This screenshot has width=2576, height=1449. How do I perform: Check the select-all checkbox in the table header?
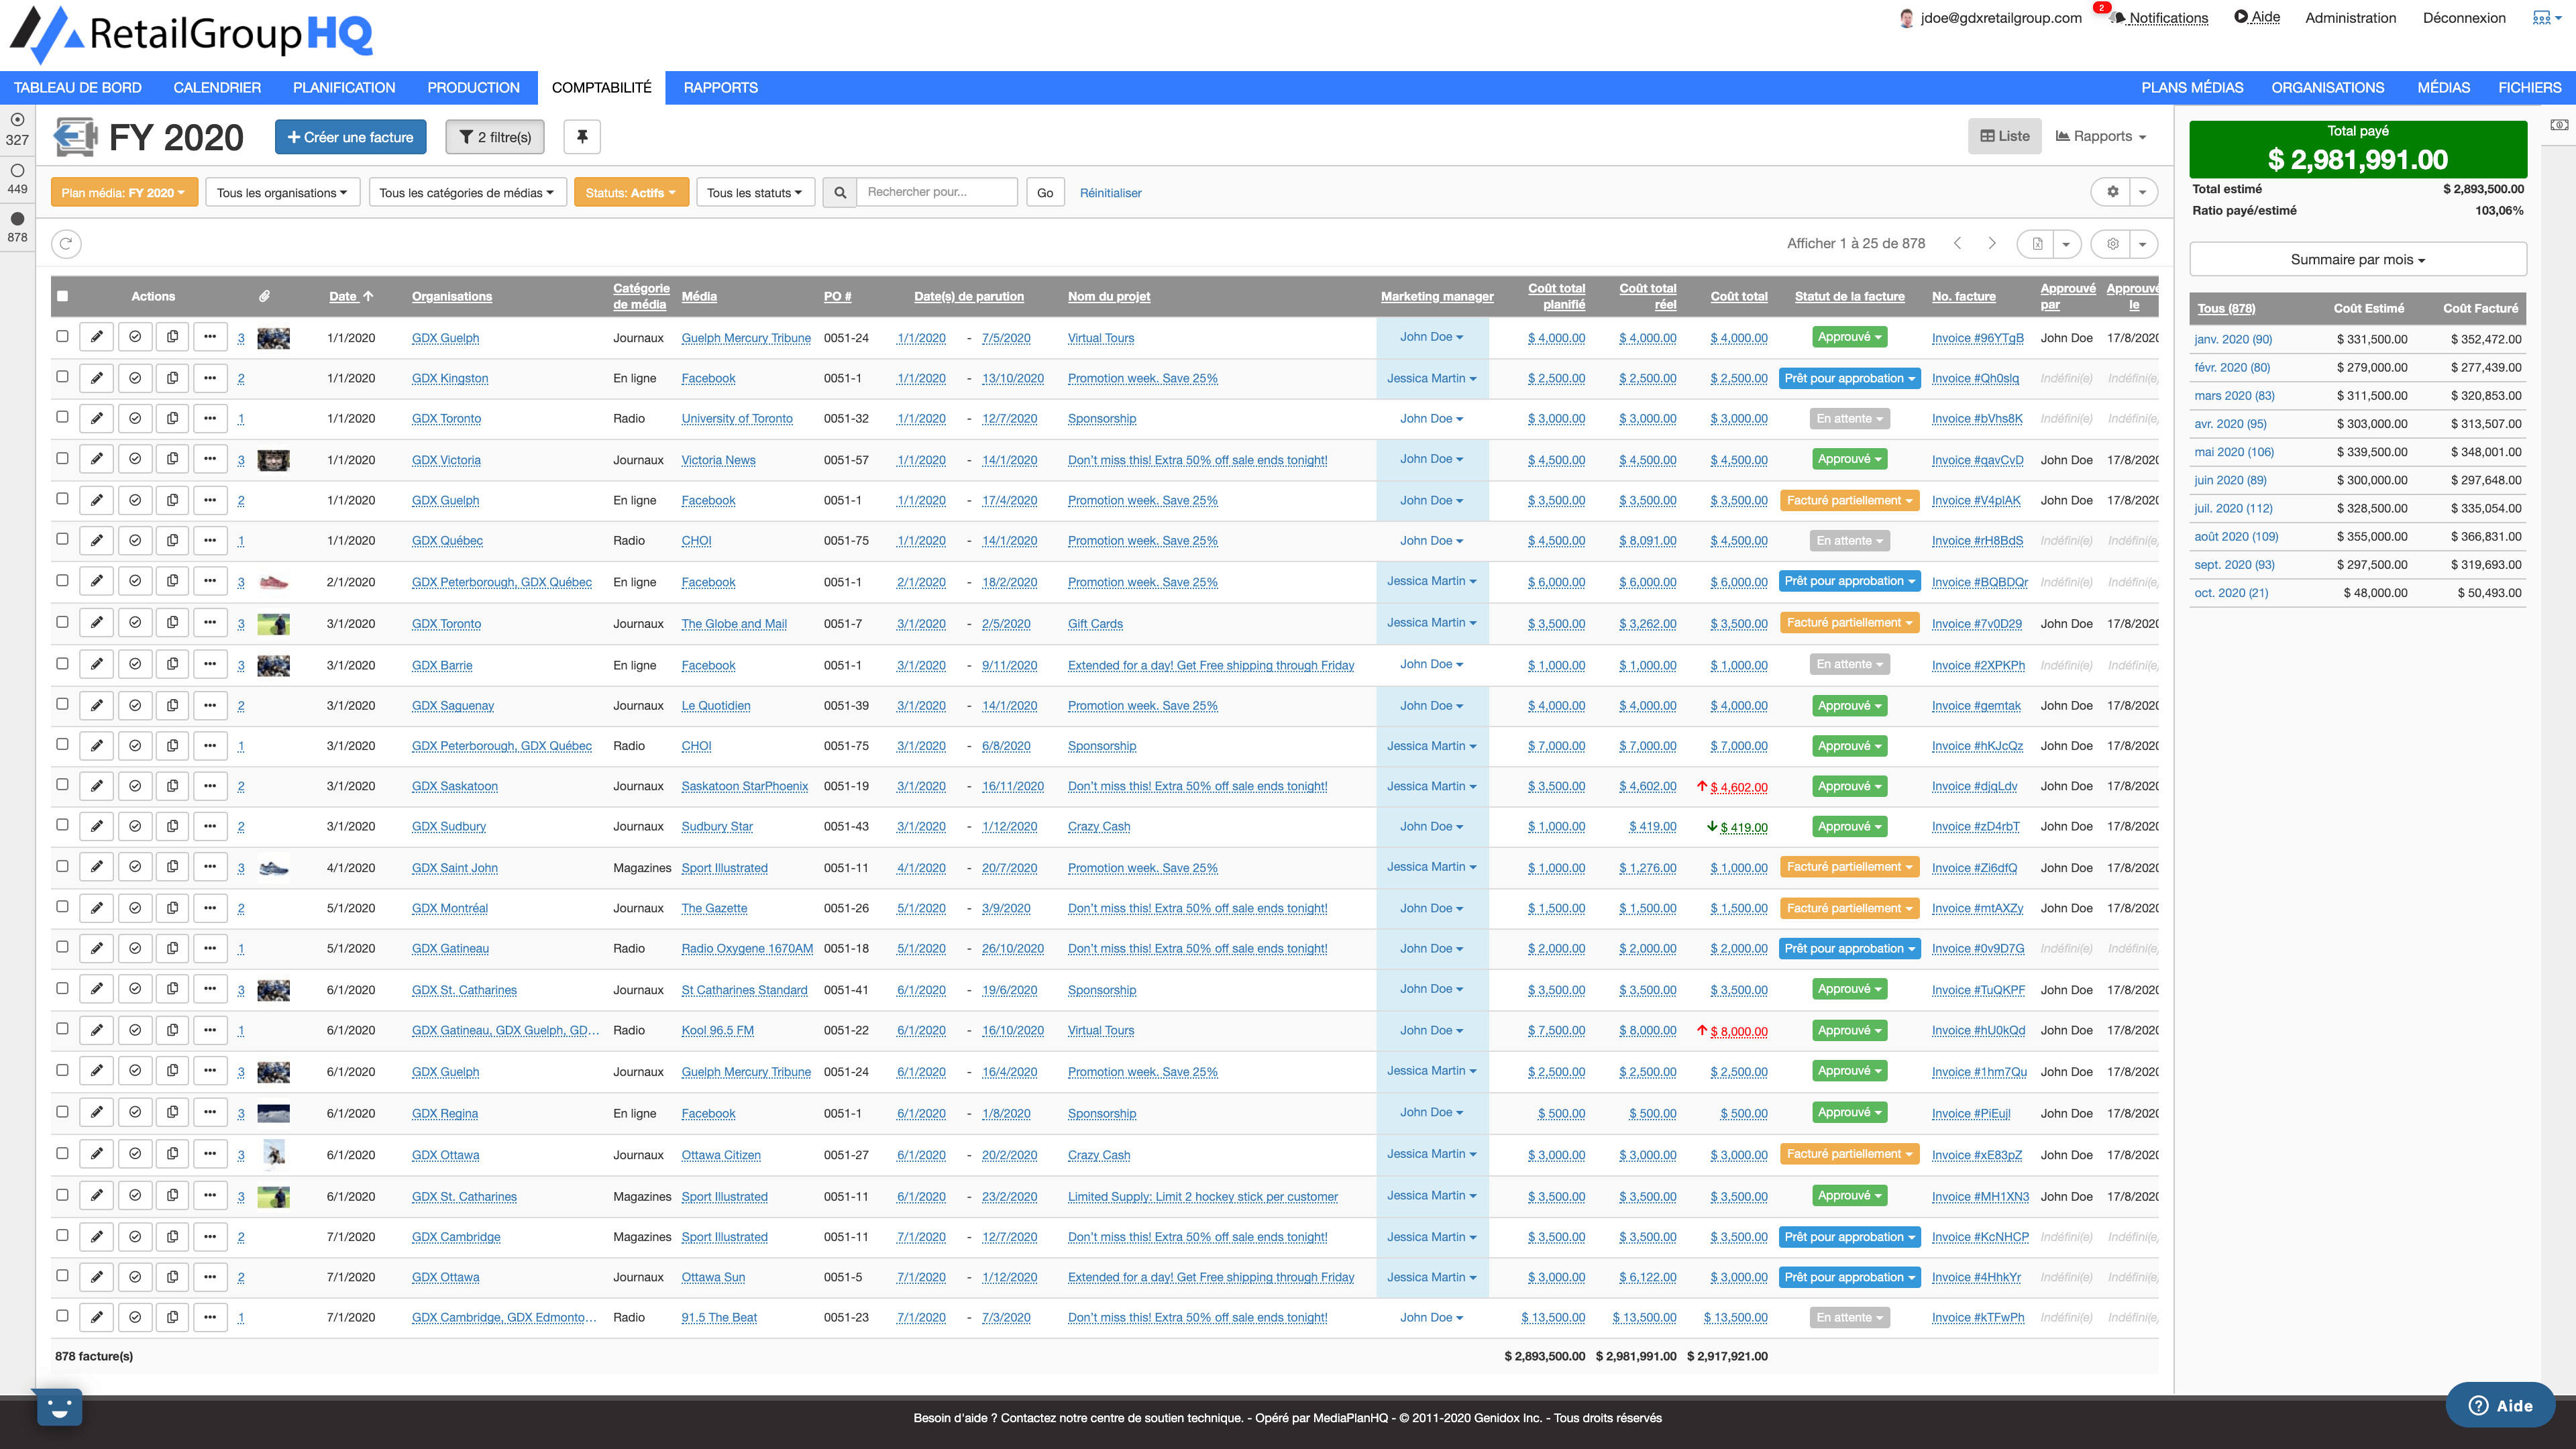tap(63, 296)
